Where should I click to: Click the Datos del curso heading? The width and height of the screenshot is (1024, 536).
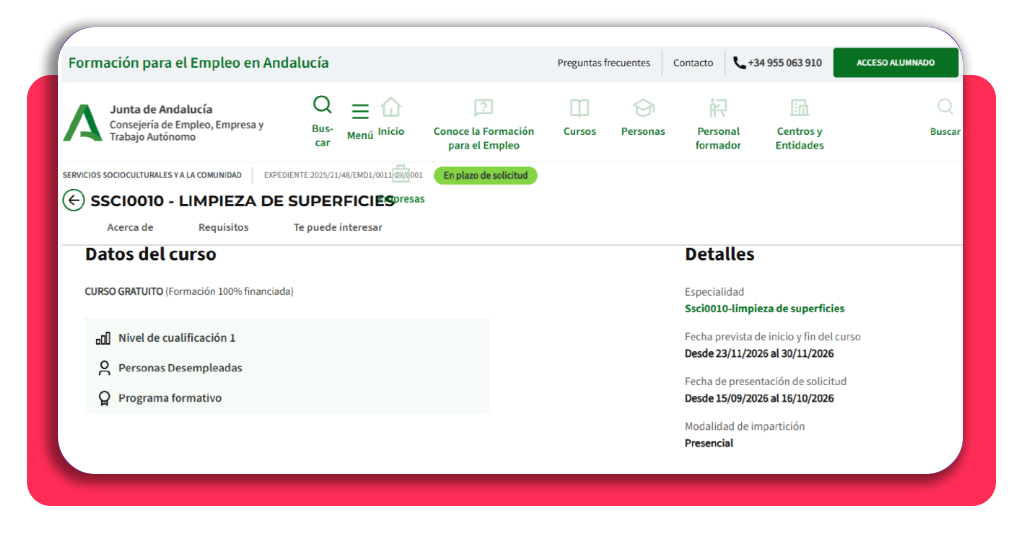click(150, 255)
